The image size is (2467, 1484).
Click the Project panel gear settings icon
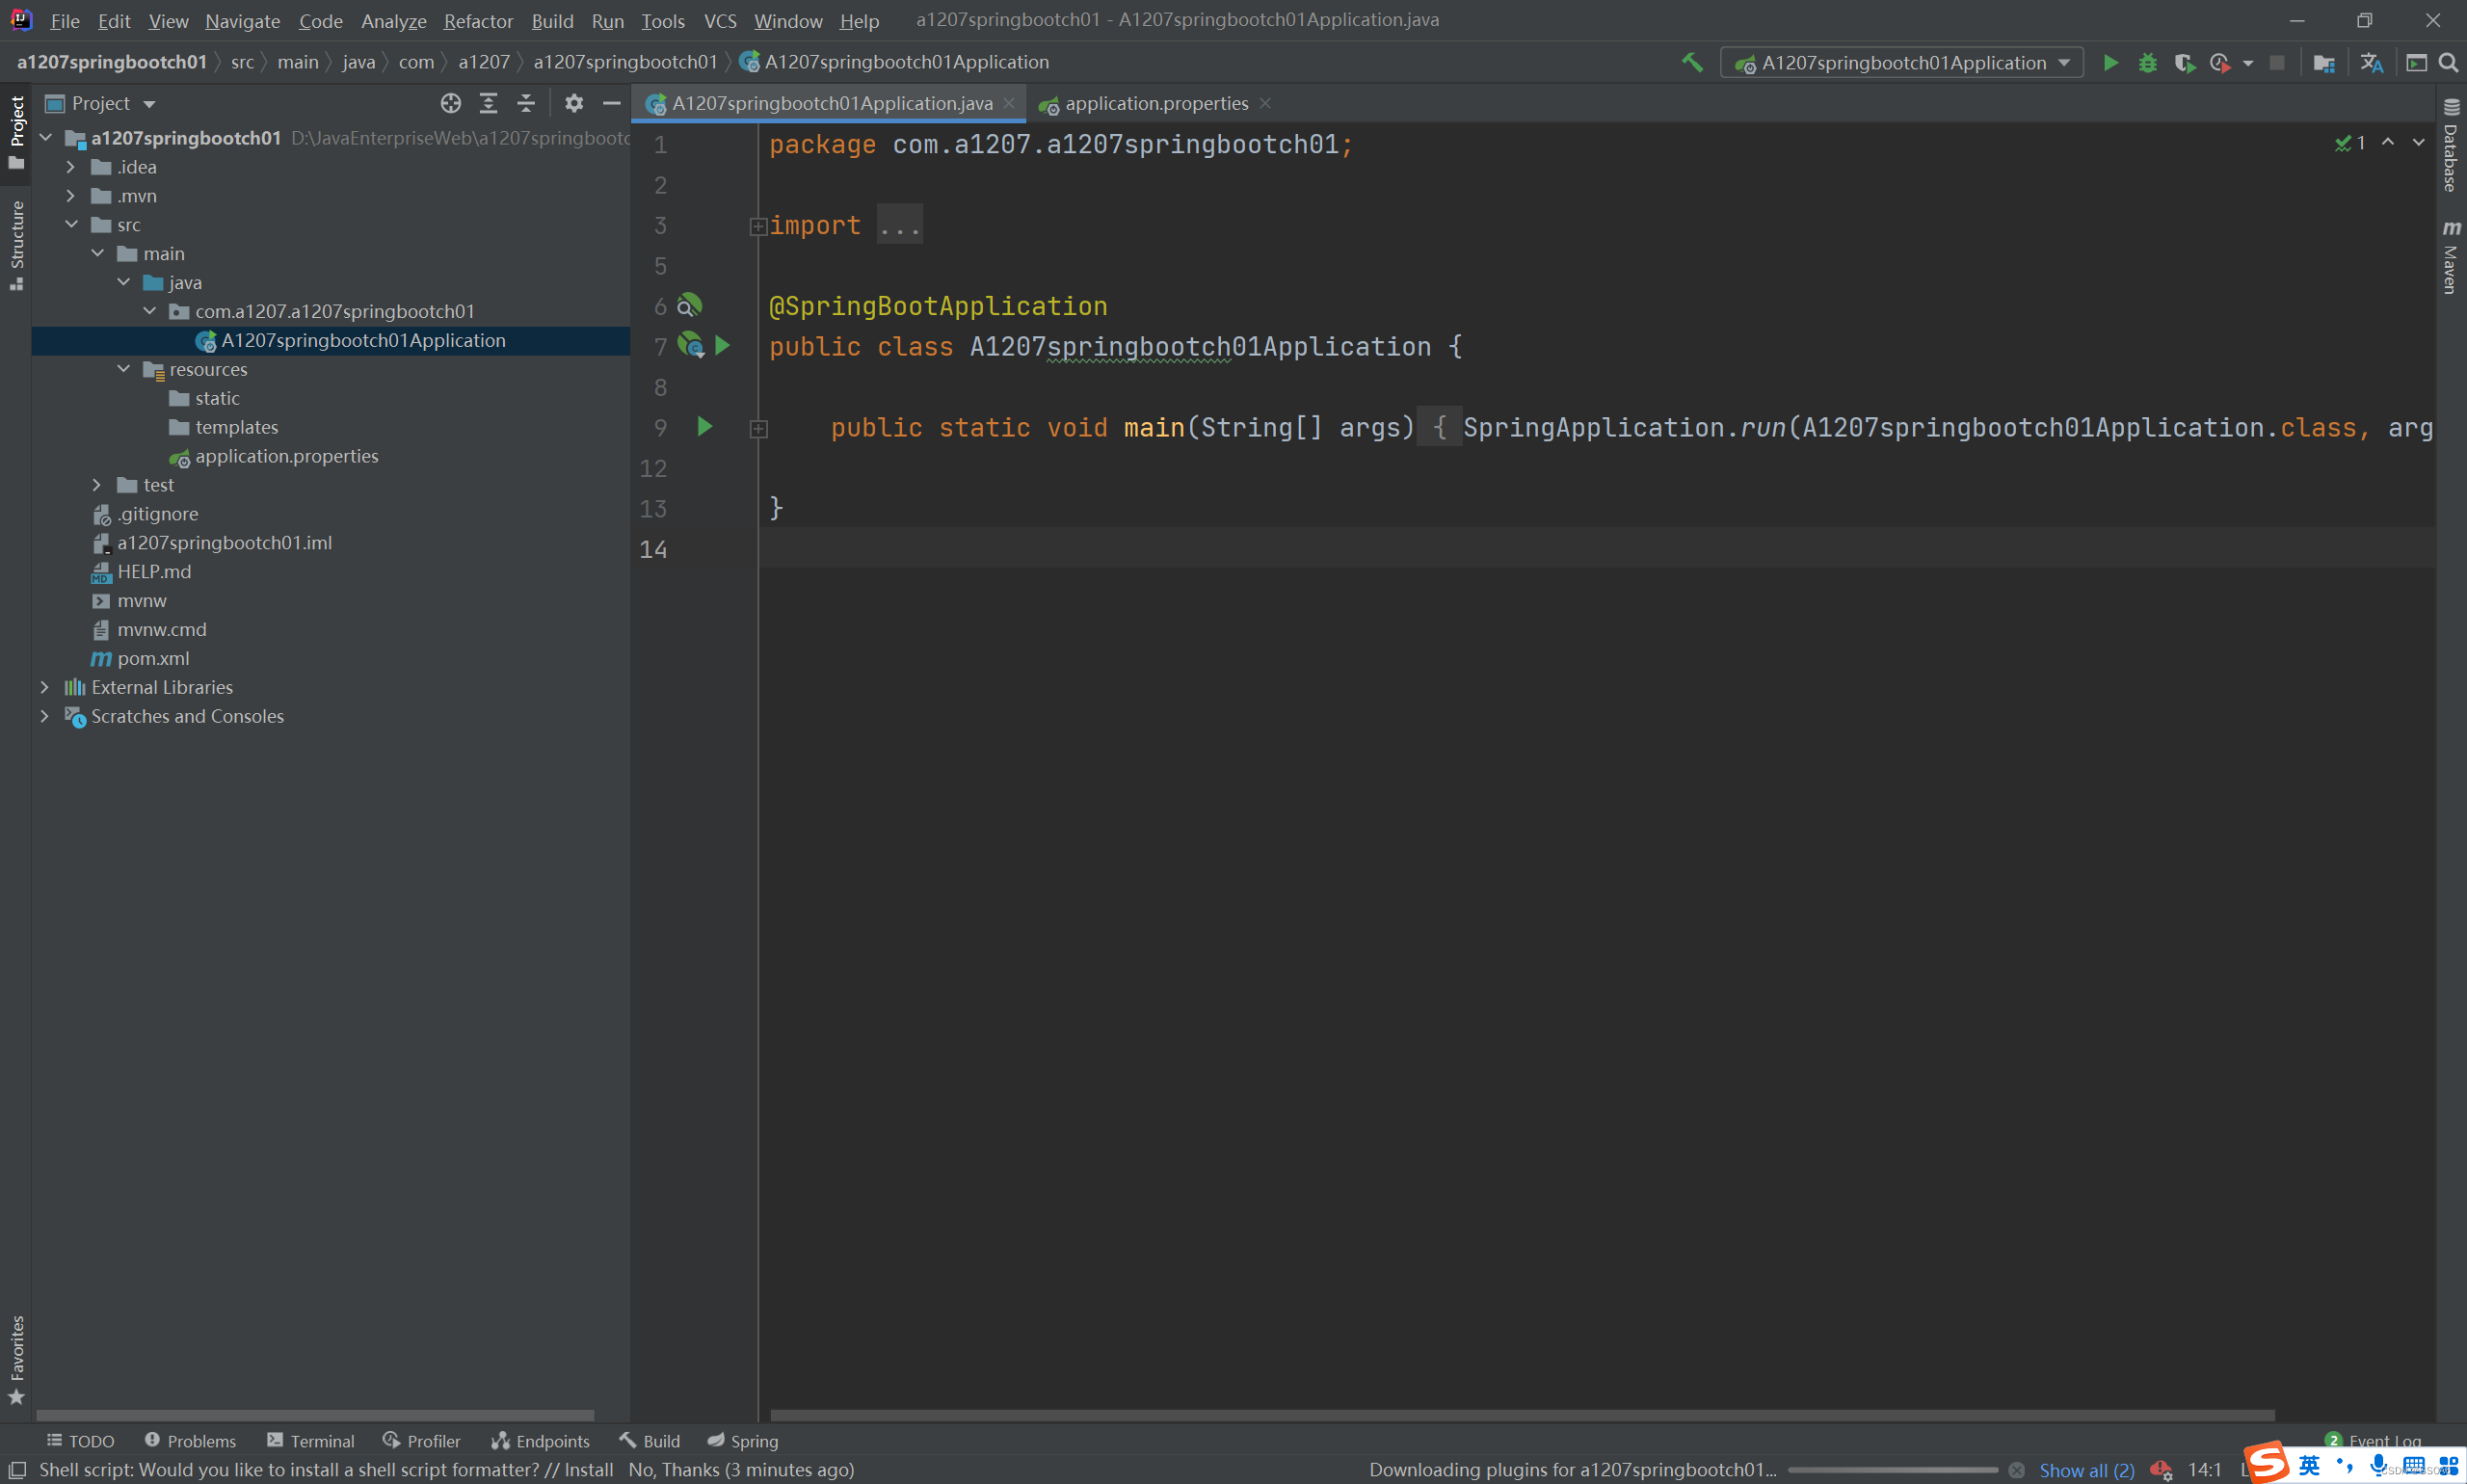point(573,103)
